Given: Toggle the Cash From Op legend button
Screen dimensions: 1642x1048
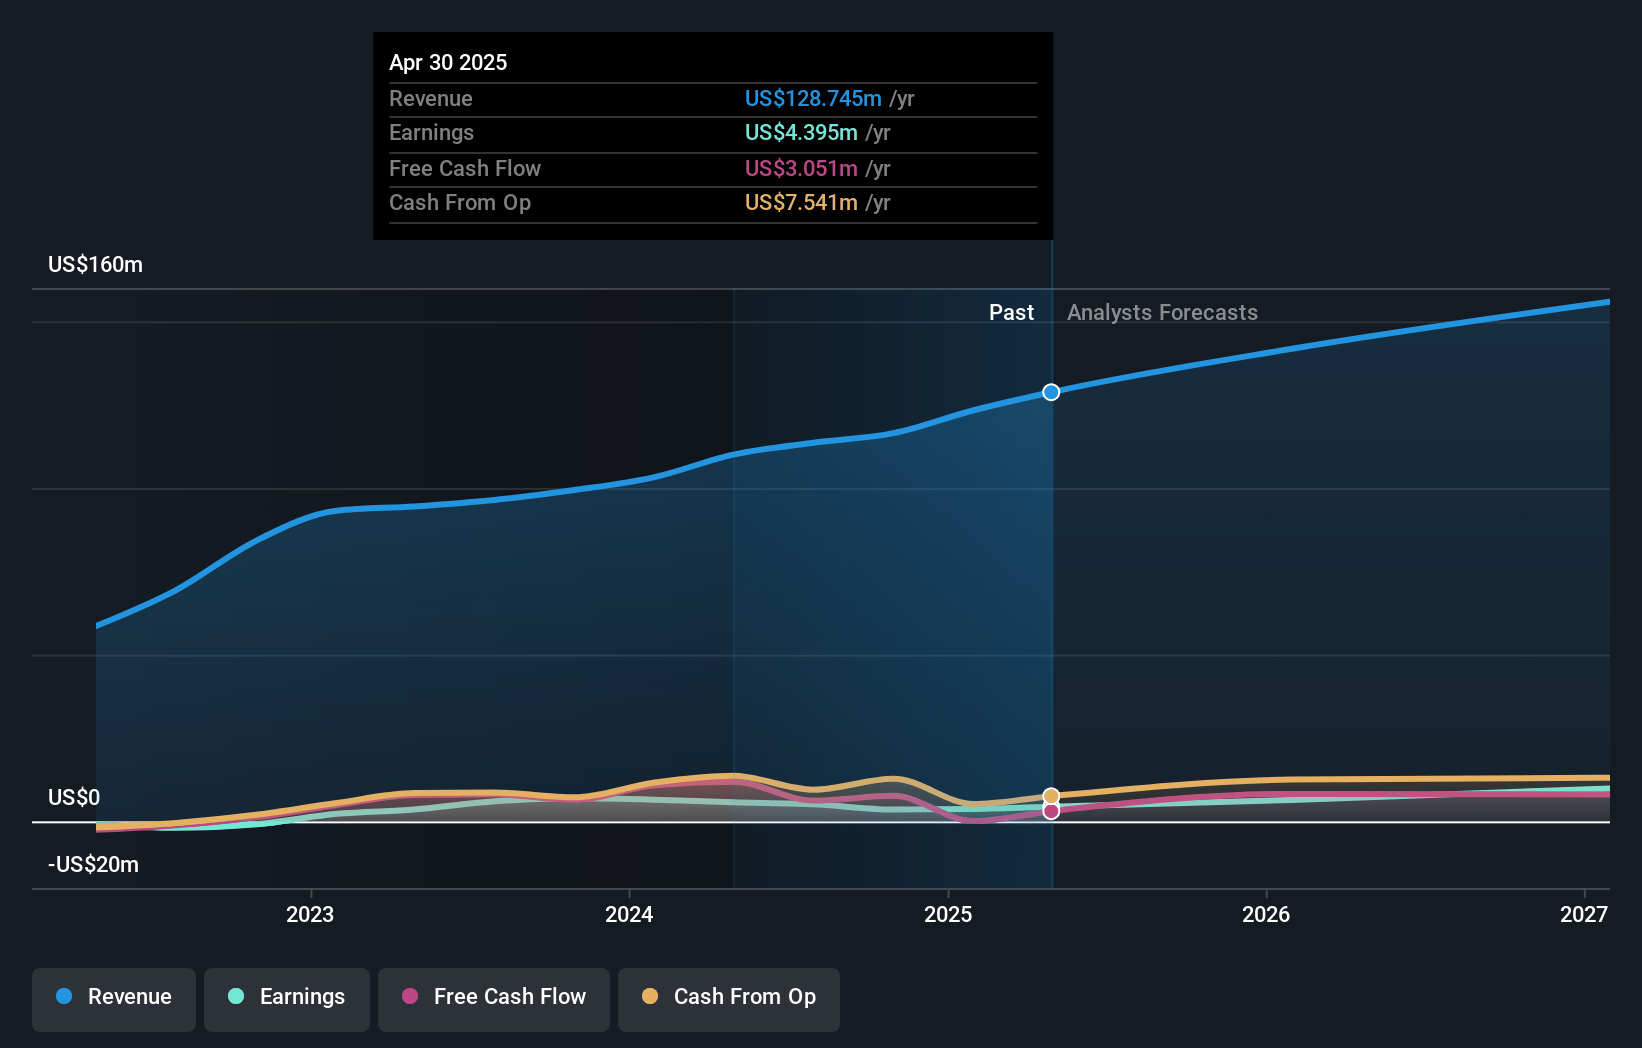Looking at the screenshot, I should click(729, 999).
